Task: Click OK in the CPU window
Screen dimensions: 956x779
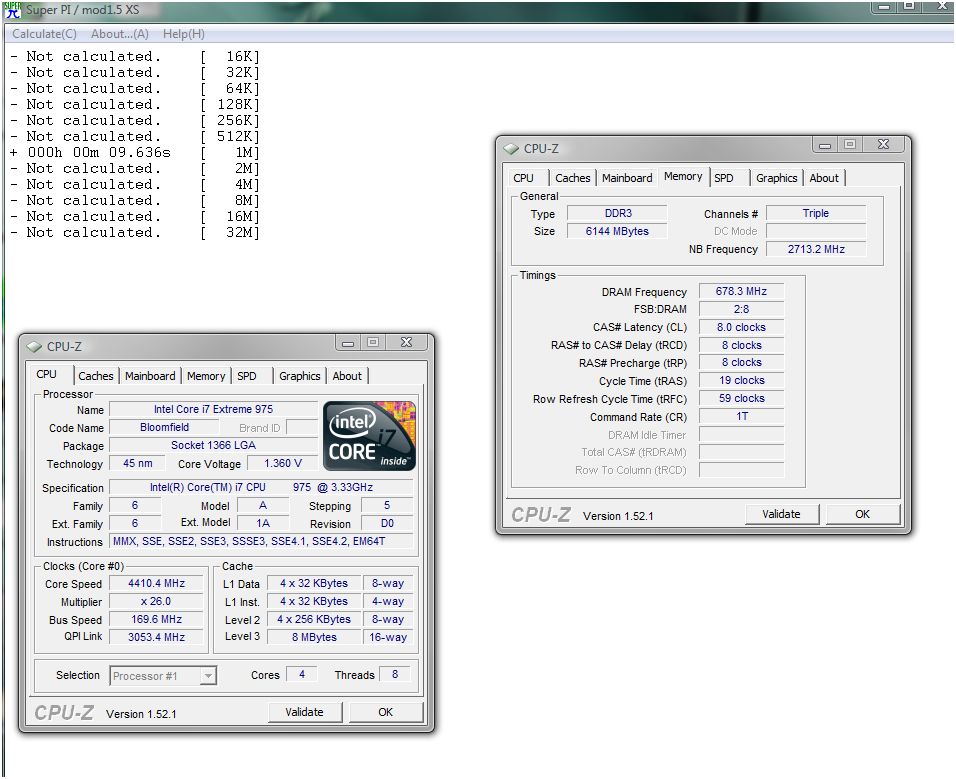Action: (385, 712)
